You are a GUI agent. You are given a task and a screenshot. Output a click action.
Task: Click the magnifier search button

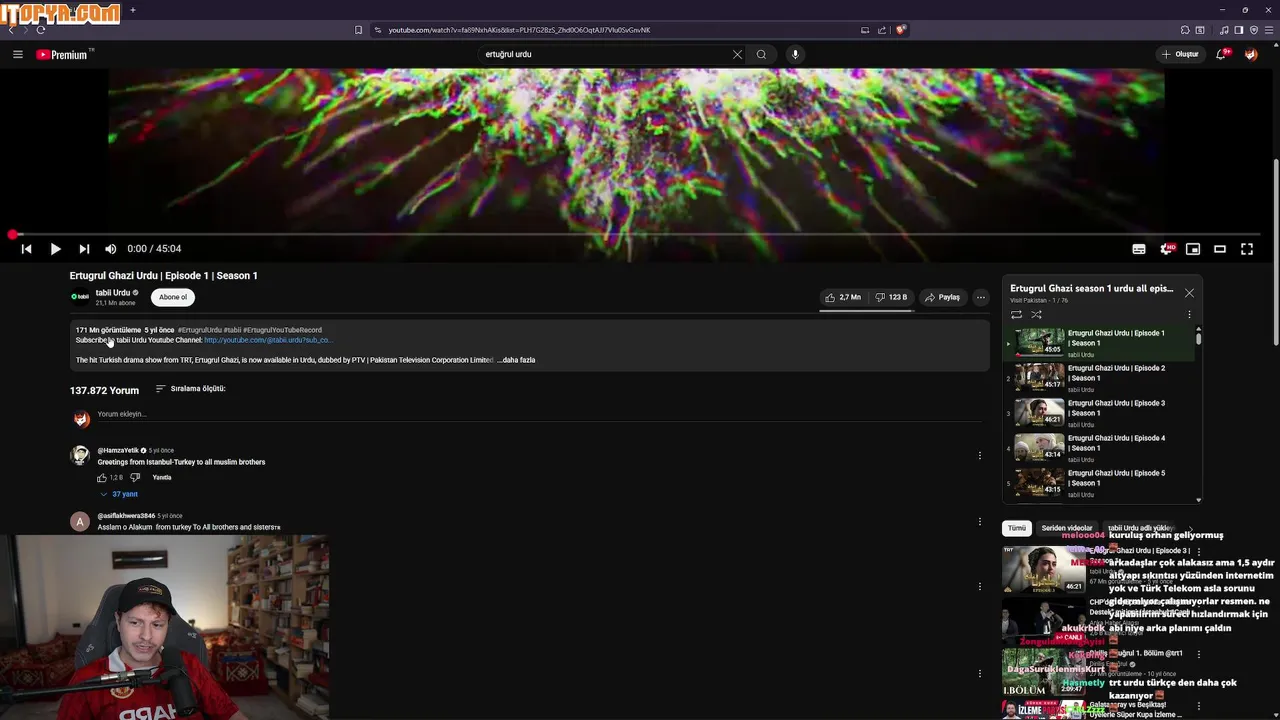coord(761,54)
